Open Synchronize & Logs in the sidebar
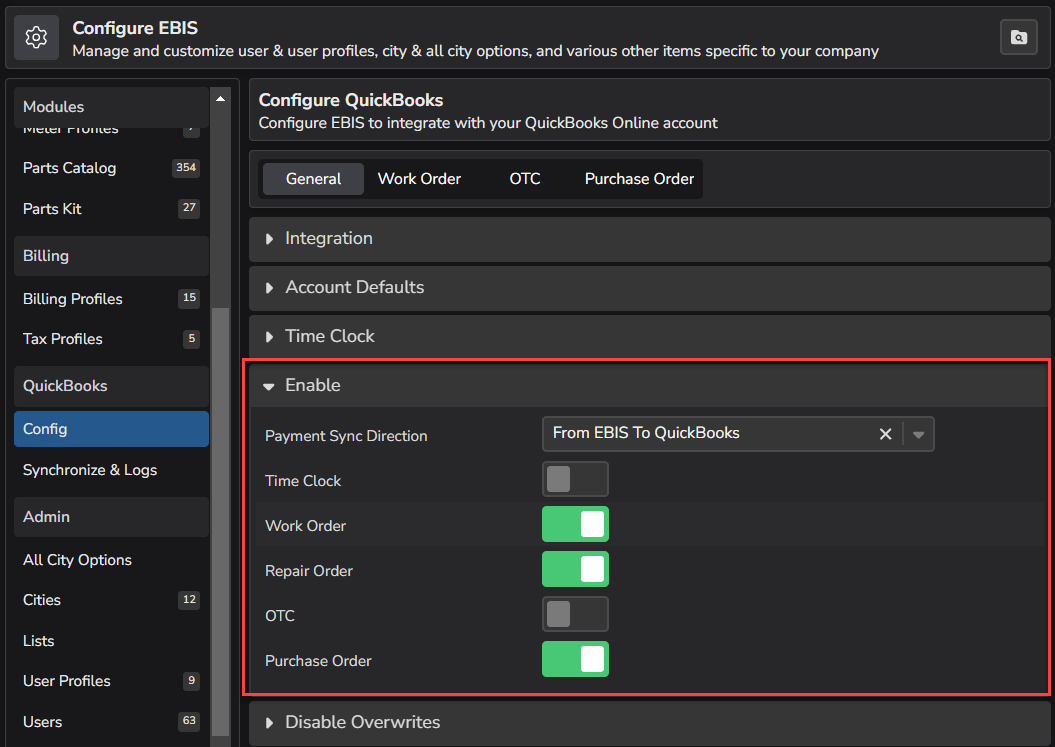This screenshot has height=747, width=1055. pos(90,470)
